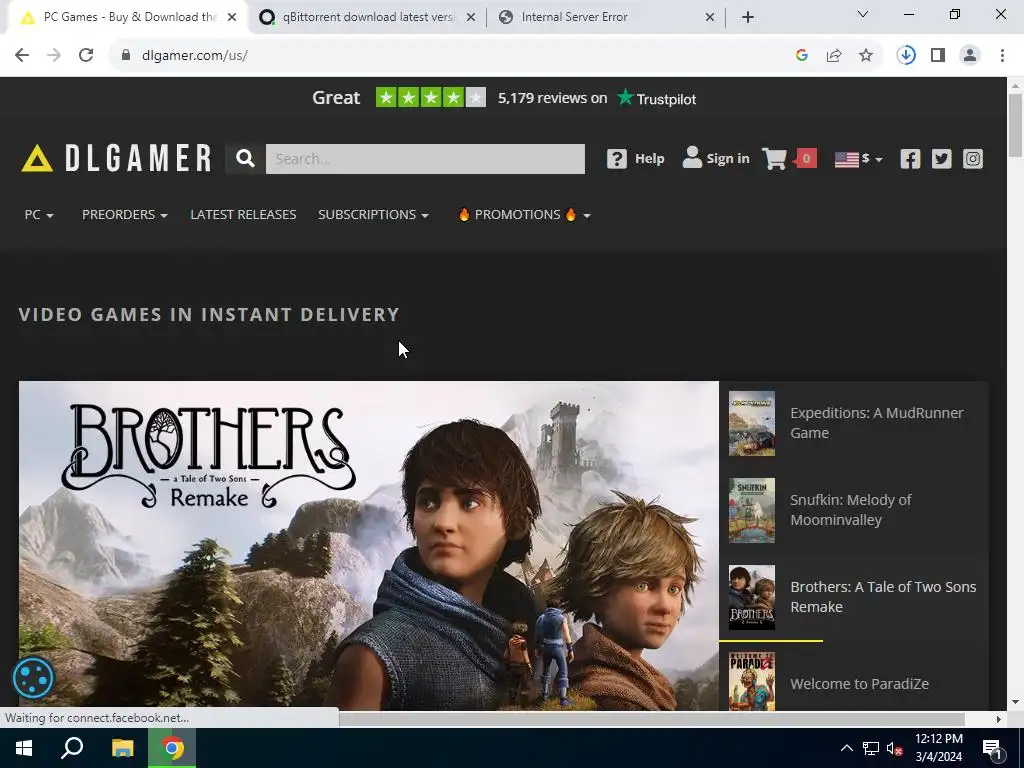Image resolution: width=1024 pixels, height=768 pixels.
Task: Open the Trustpilot logo link
Action: click(657, 99)
